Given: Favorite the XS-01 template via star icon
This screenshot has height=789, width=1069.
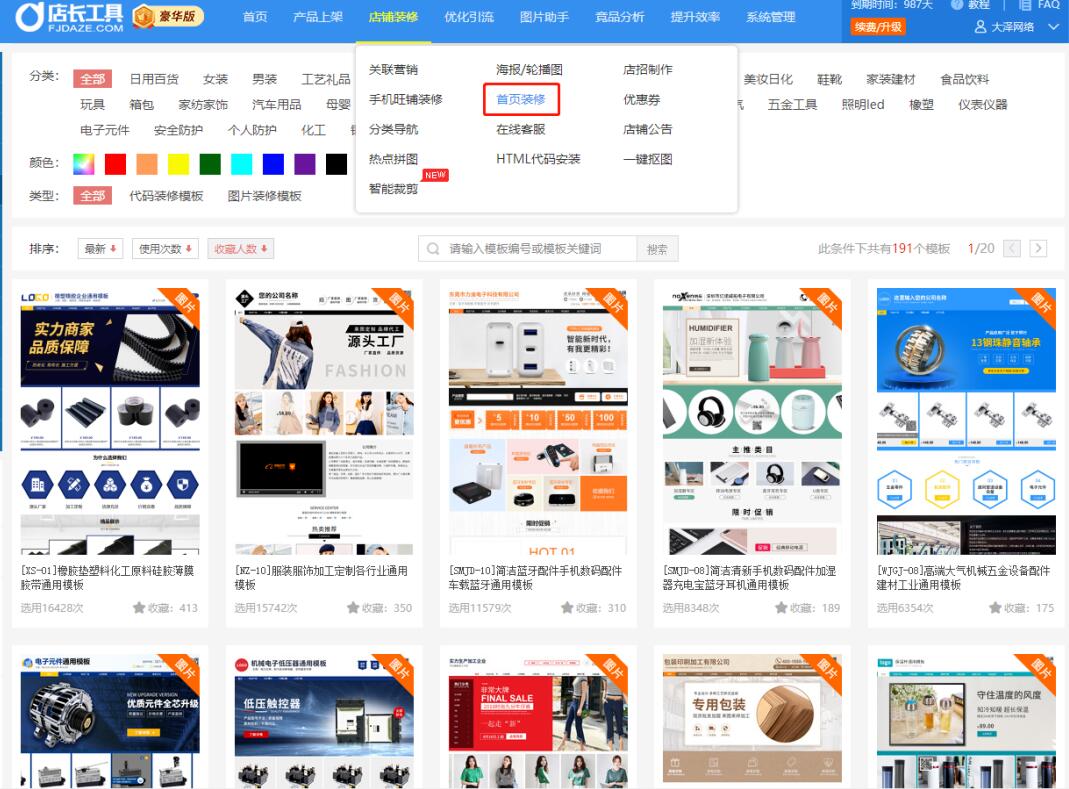Looking at the screenshot, I should point(139,608).
